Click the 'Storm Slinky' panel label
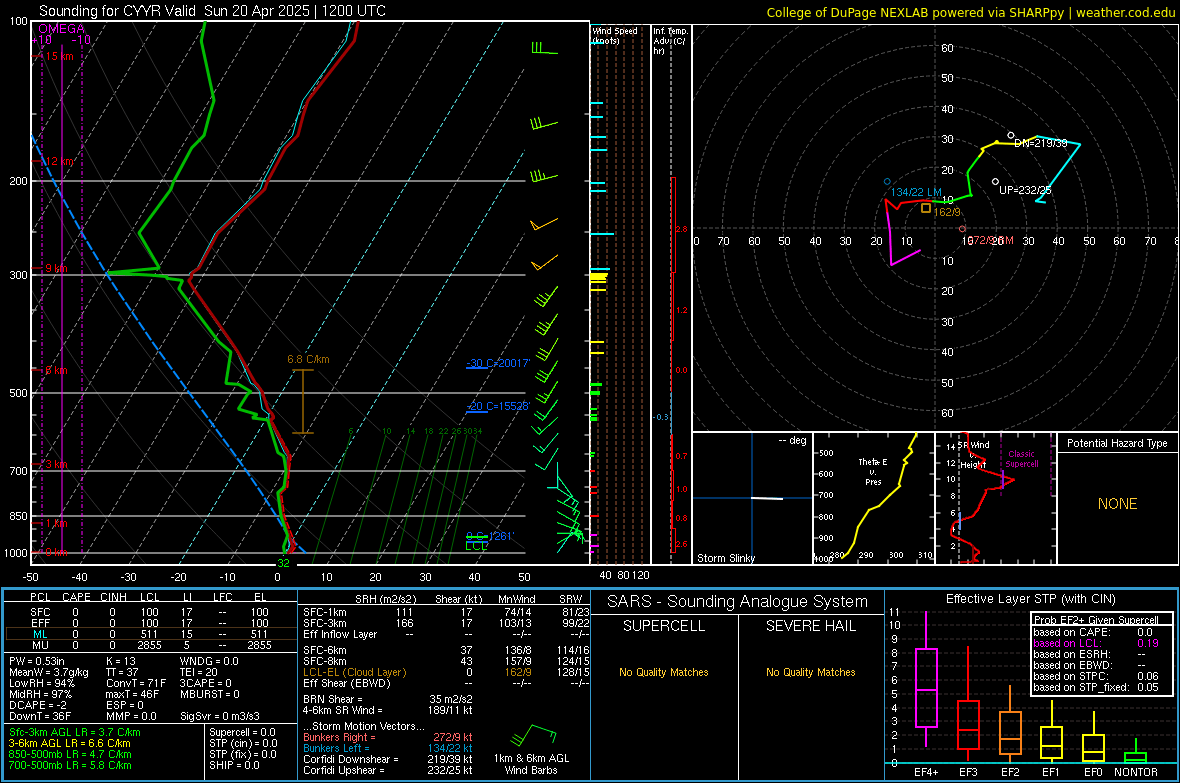 coord(725,558)
